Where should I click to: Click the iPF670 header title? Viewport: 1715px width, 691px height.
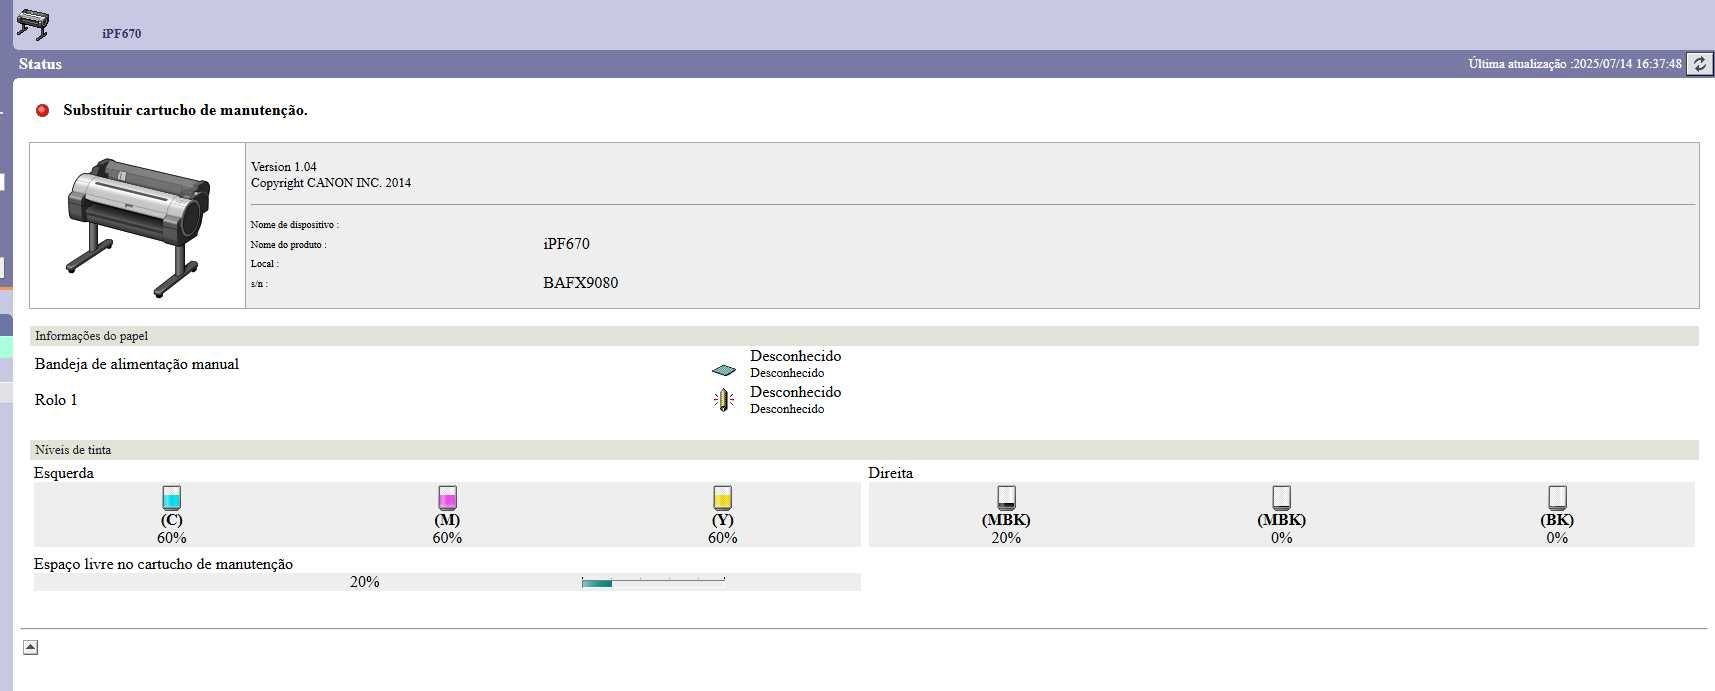click(x=121, y=33)
